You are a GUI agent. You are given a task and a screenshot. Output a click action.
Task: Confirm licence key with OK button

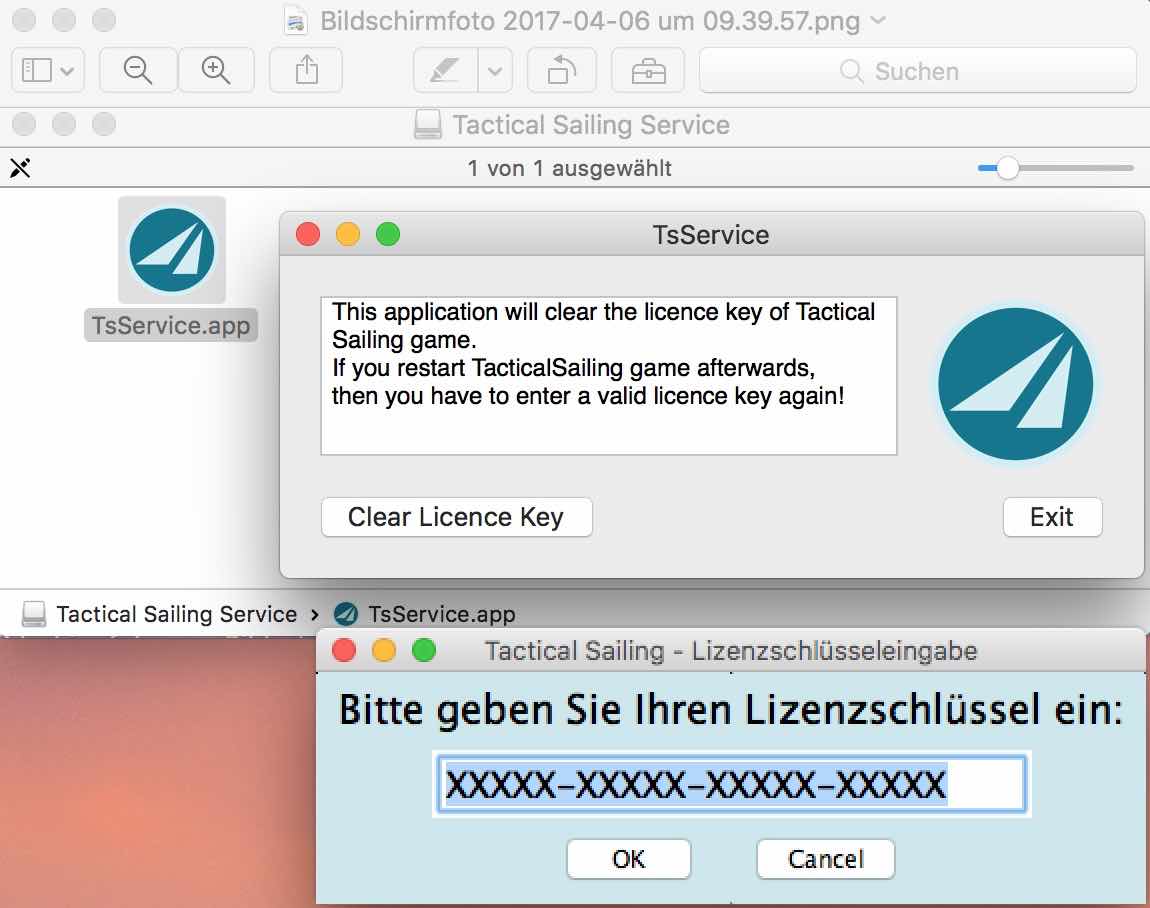[629, 859]
